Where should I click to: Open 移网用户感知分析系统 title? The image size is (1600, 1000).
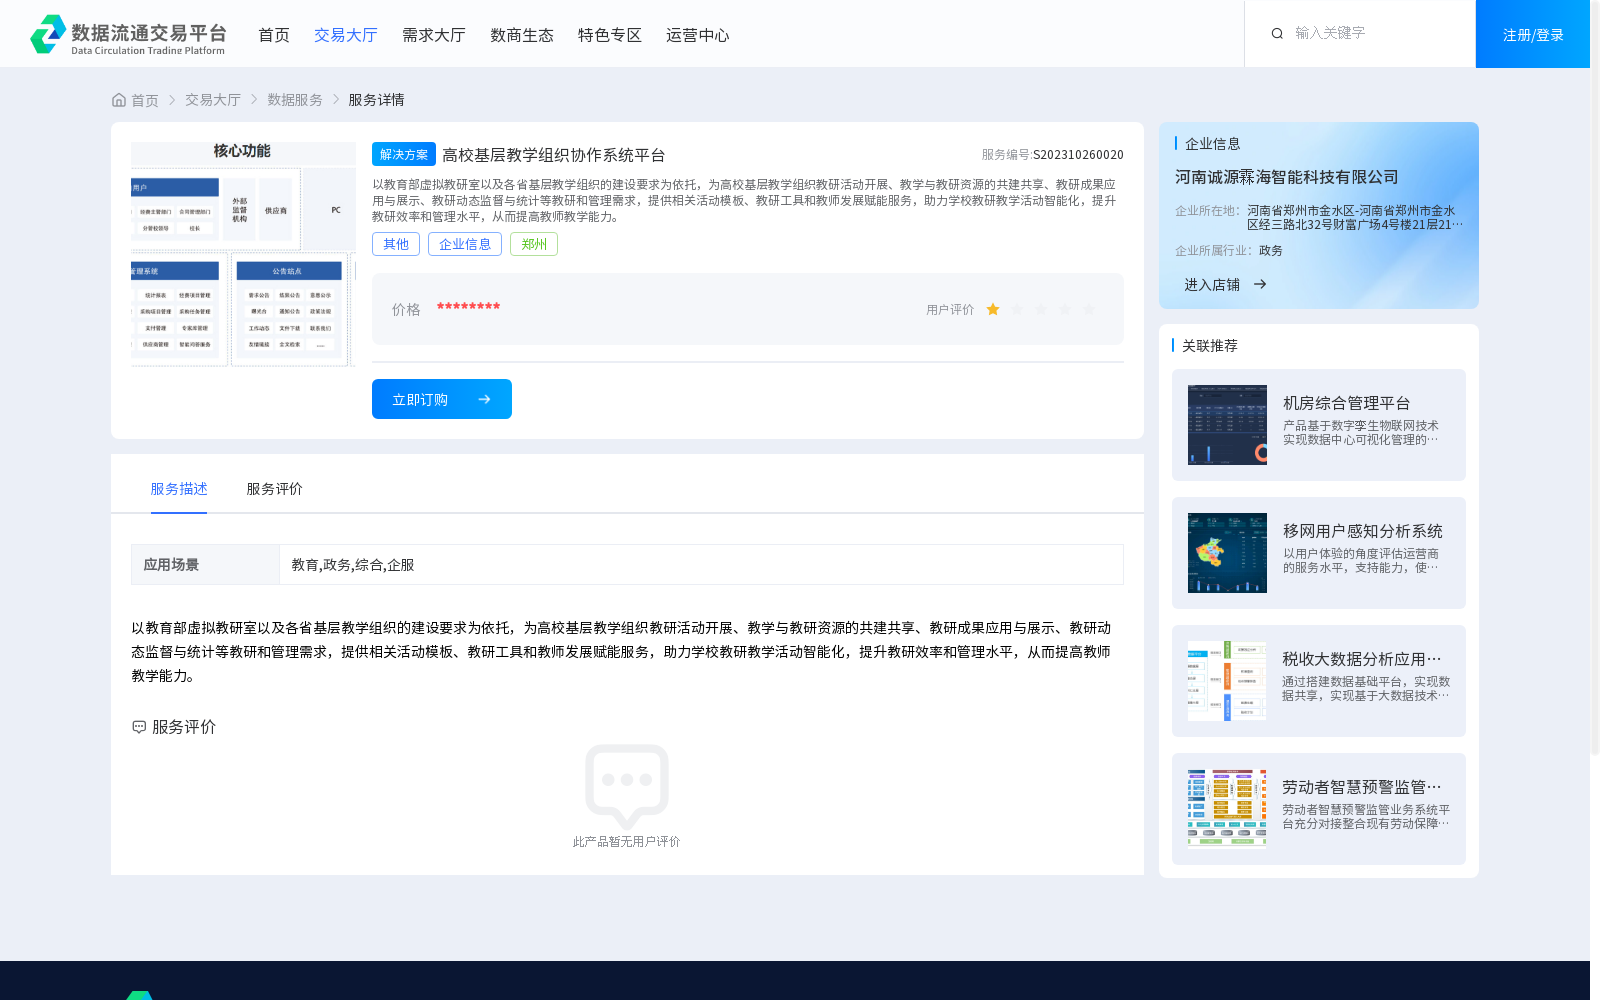coord(1362,531)
